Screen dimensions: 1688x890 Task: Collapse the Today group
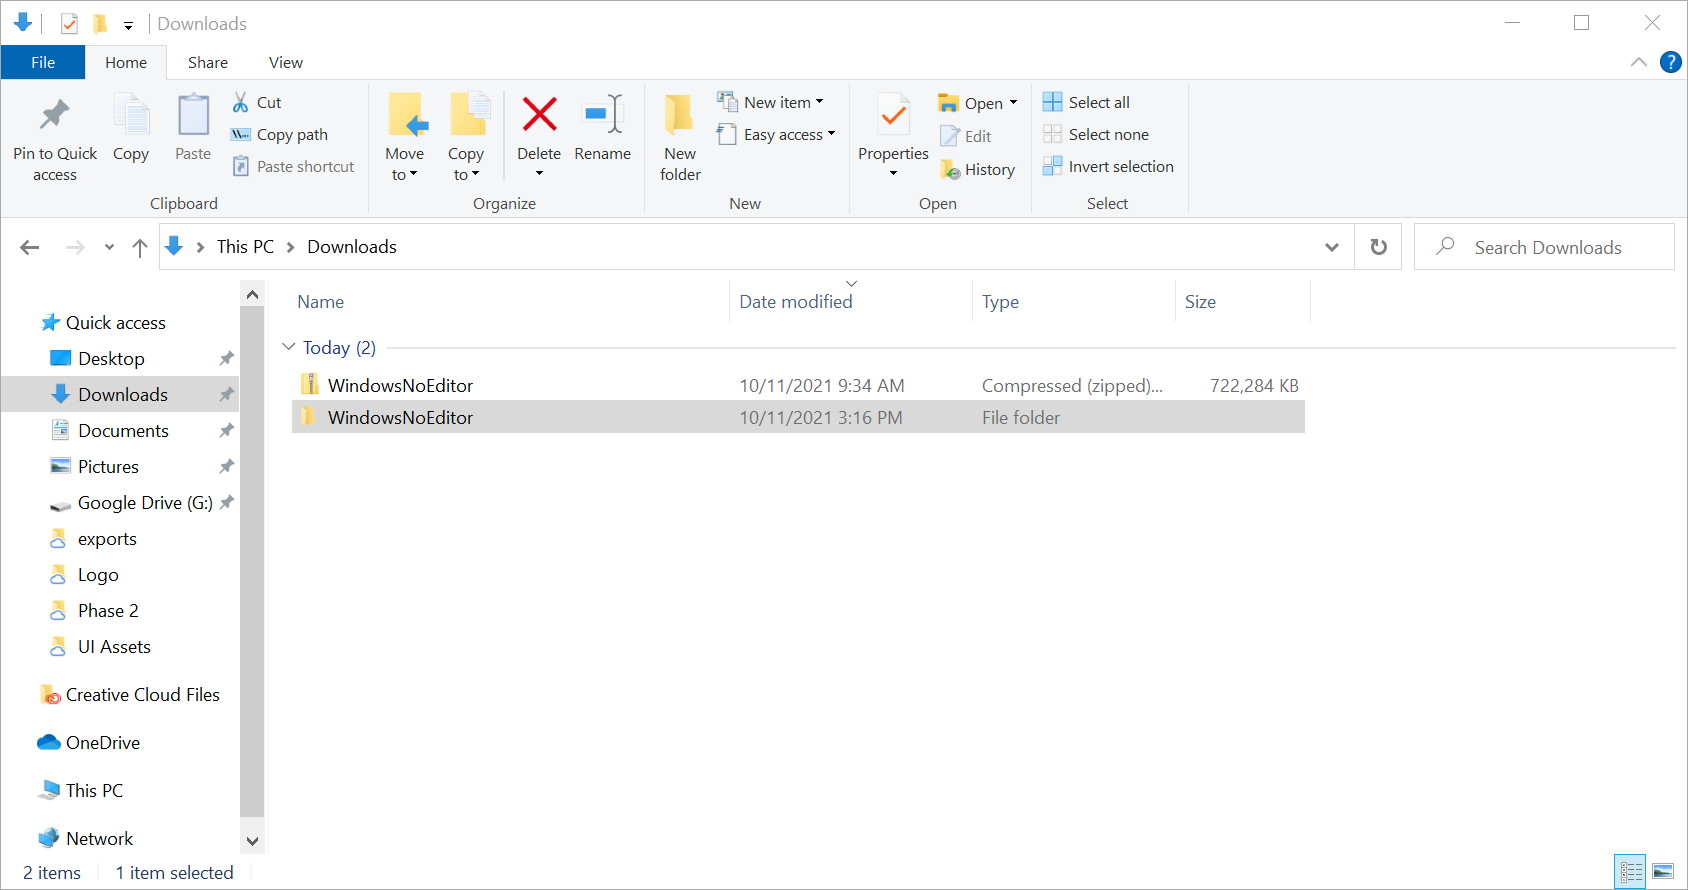point(289,347)
